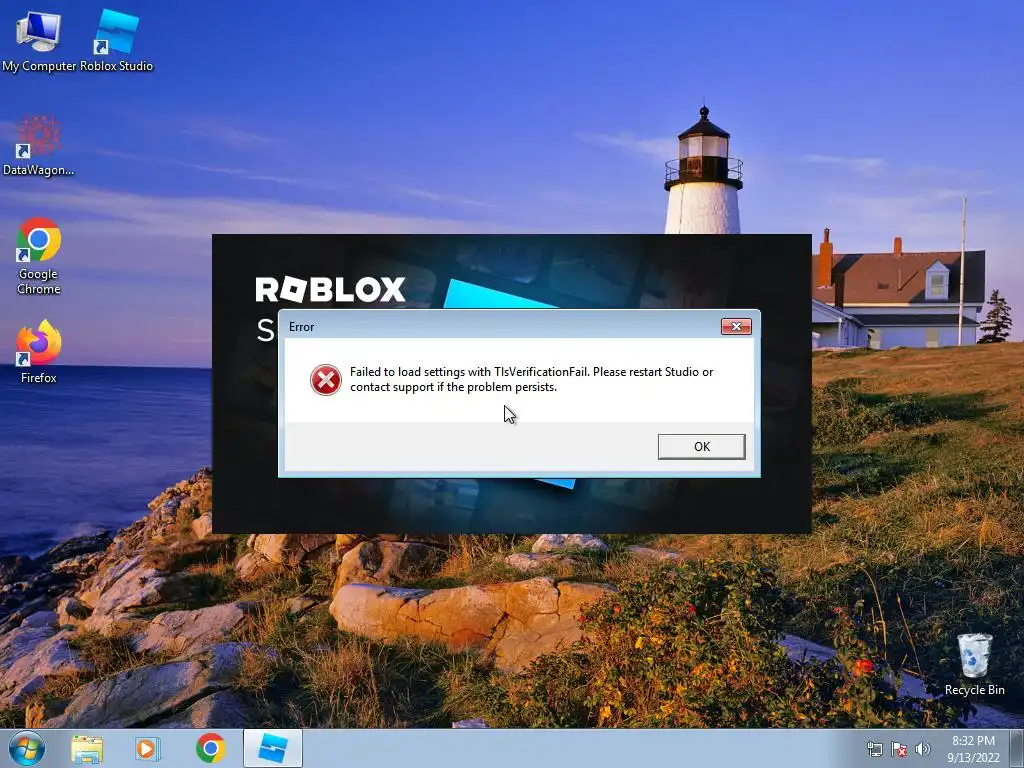Screen dimensions: 1024x768
Task: Select the DataWagon desktop shortcut
Action: click(39, 145)
